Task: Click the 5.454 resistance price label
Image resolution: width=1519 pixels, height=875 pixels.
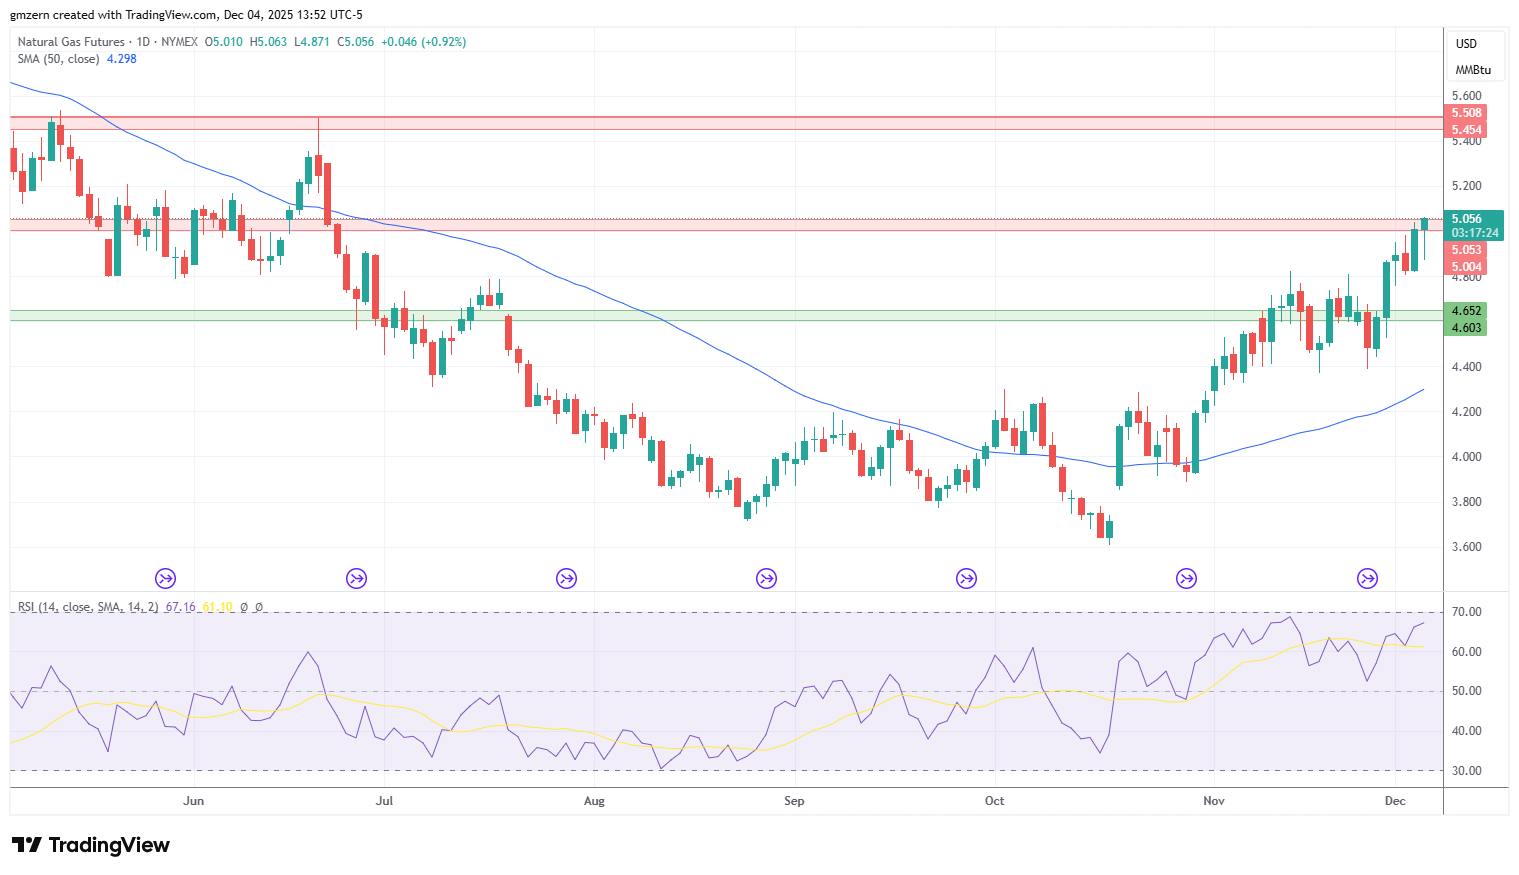Action: pos(1466,130)
